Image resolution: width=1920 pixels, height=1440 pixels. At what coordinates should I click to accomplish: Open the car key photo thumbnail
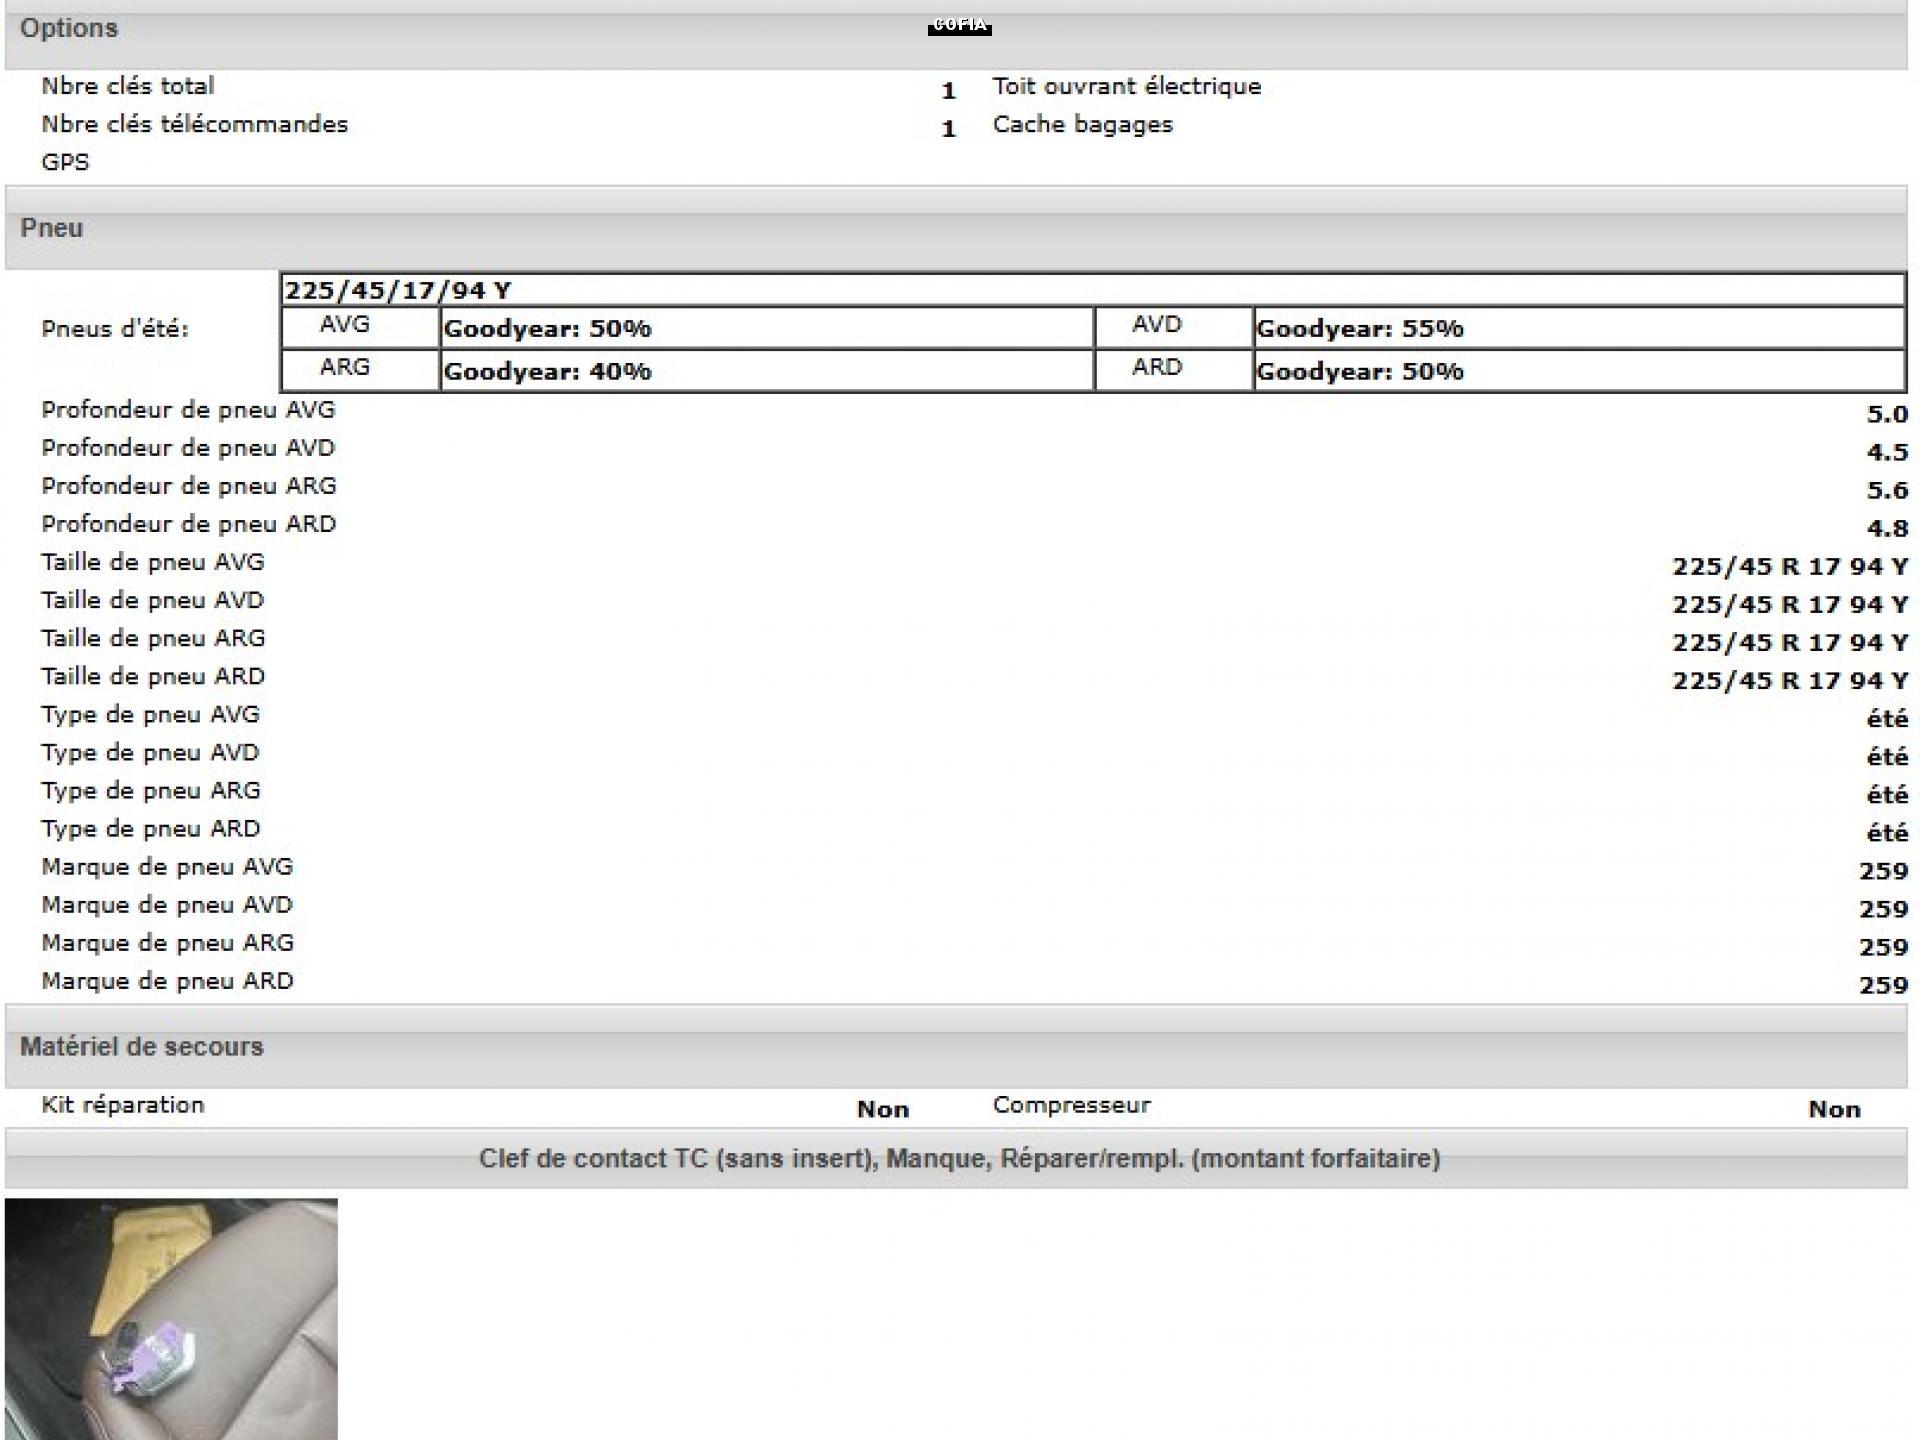[x=171, y=1318]
